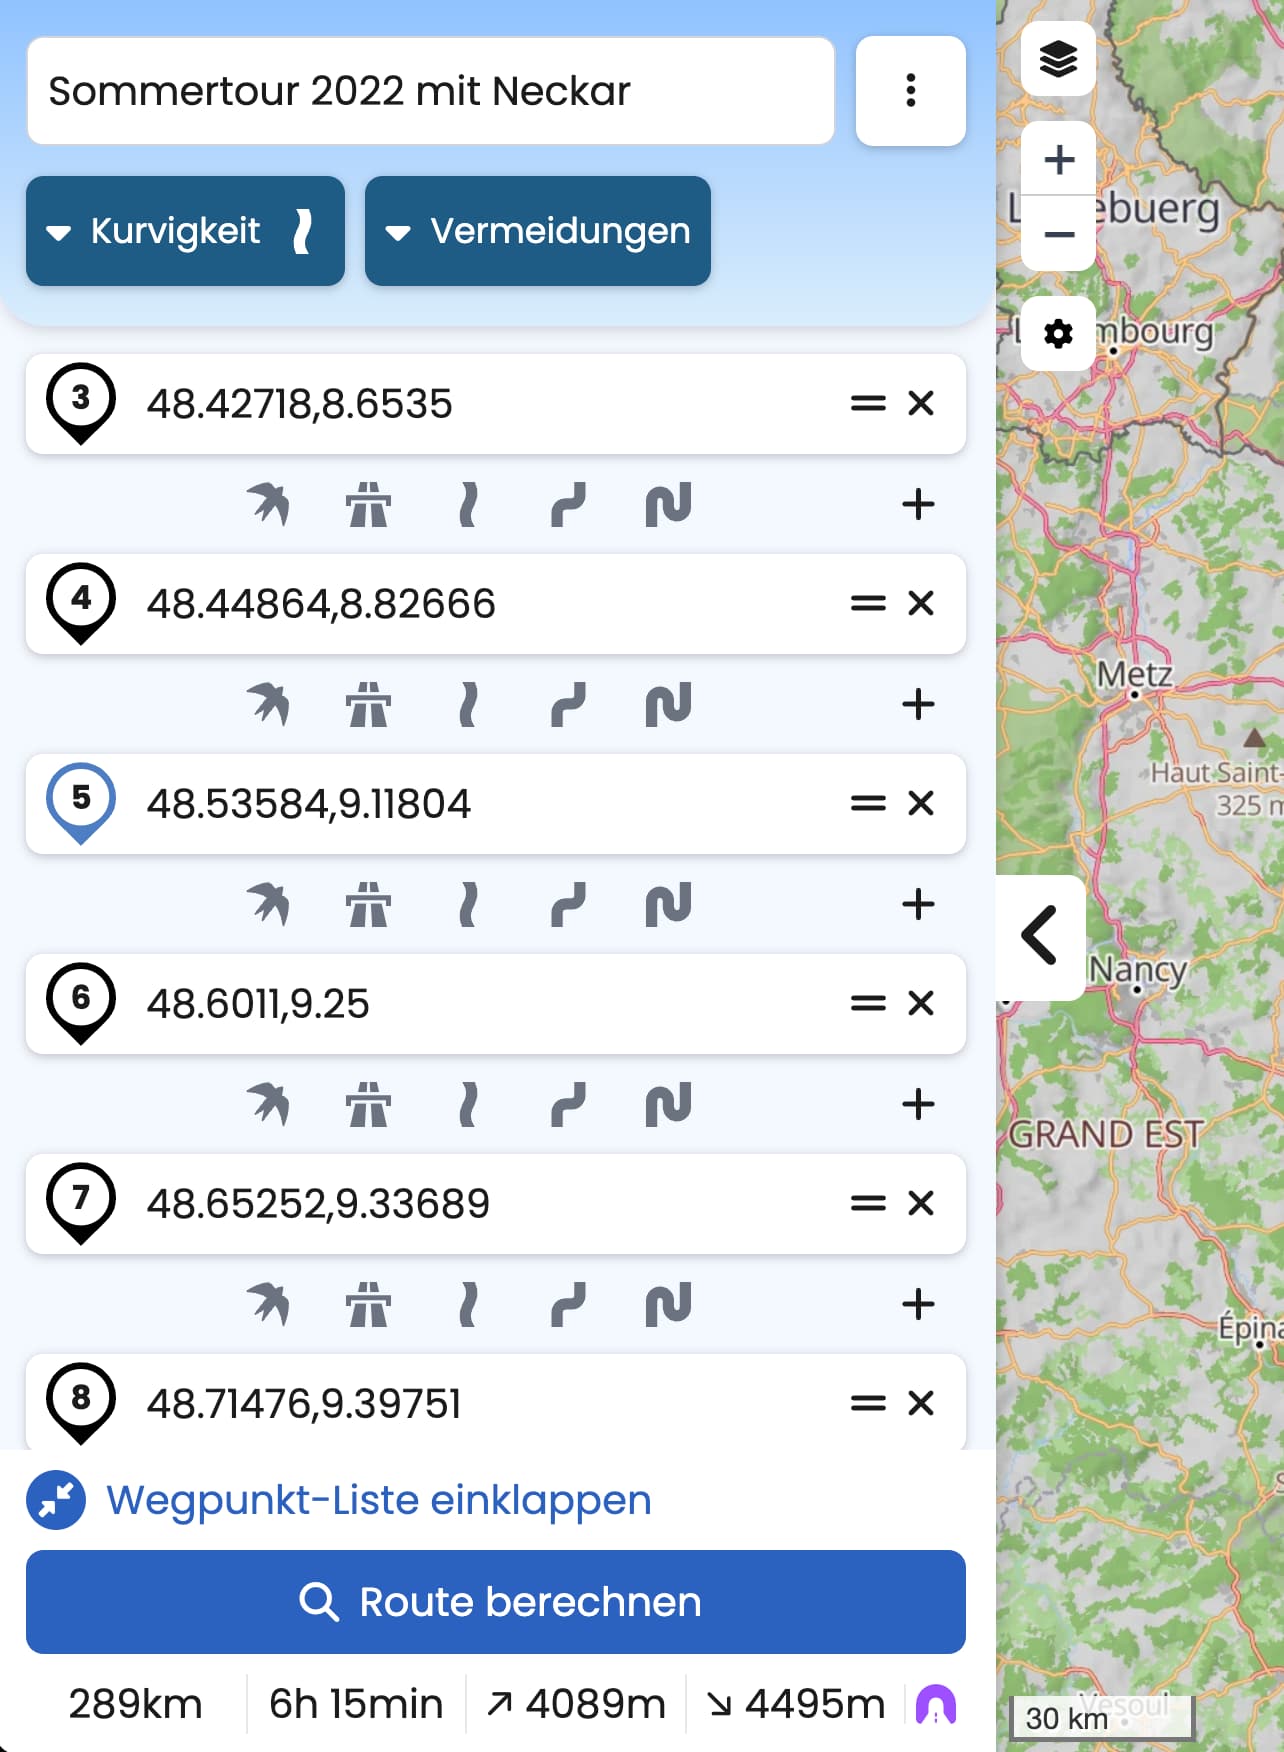
Task: Select curvy routing after waypoint 6
Action: [568, 1104]
